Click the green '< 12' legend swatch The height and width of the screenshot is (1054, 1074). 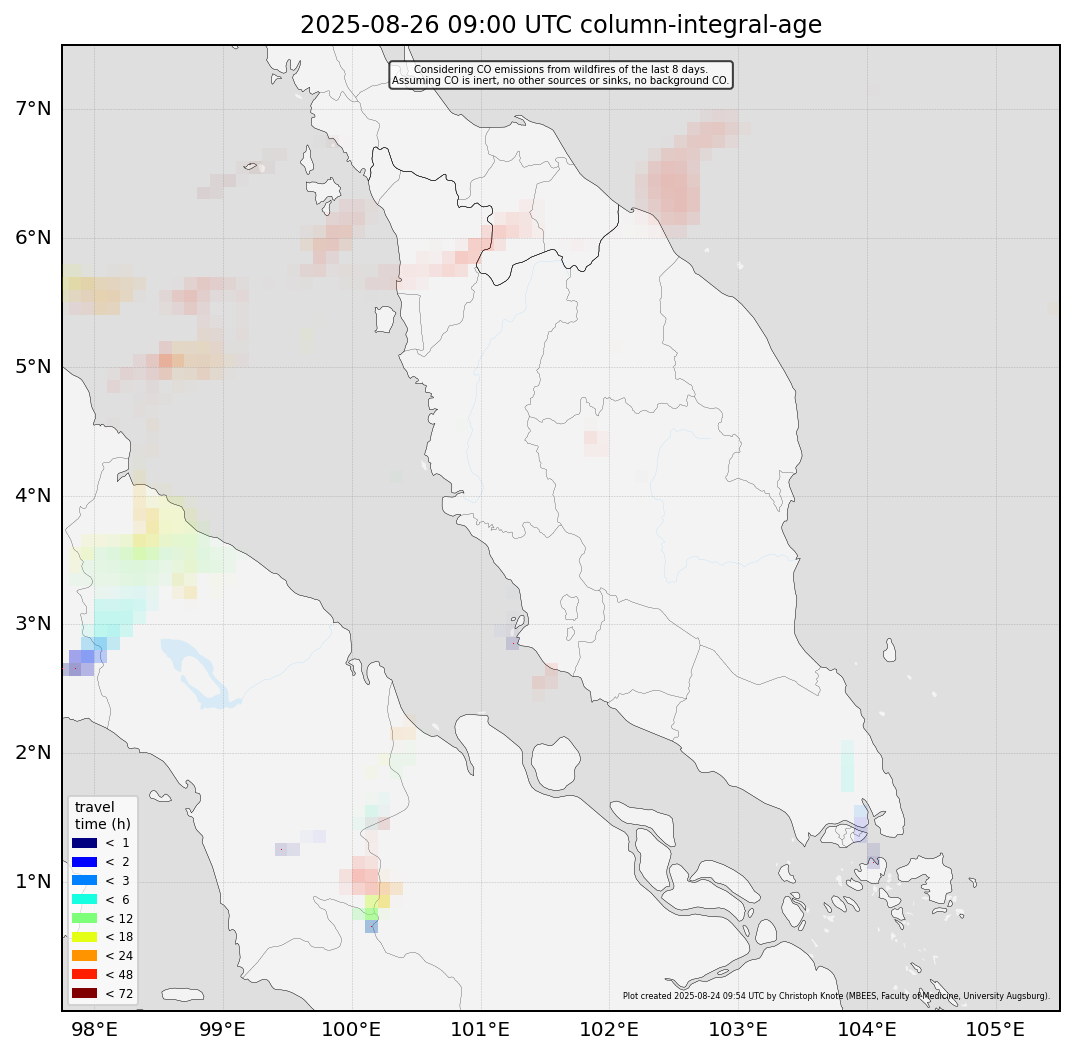(84, 918)
